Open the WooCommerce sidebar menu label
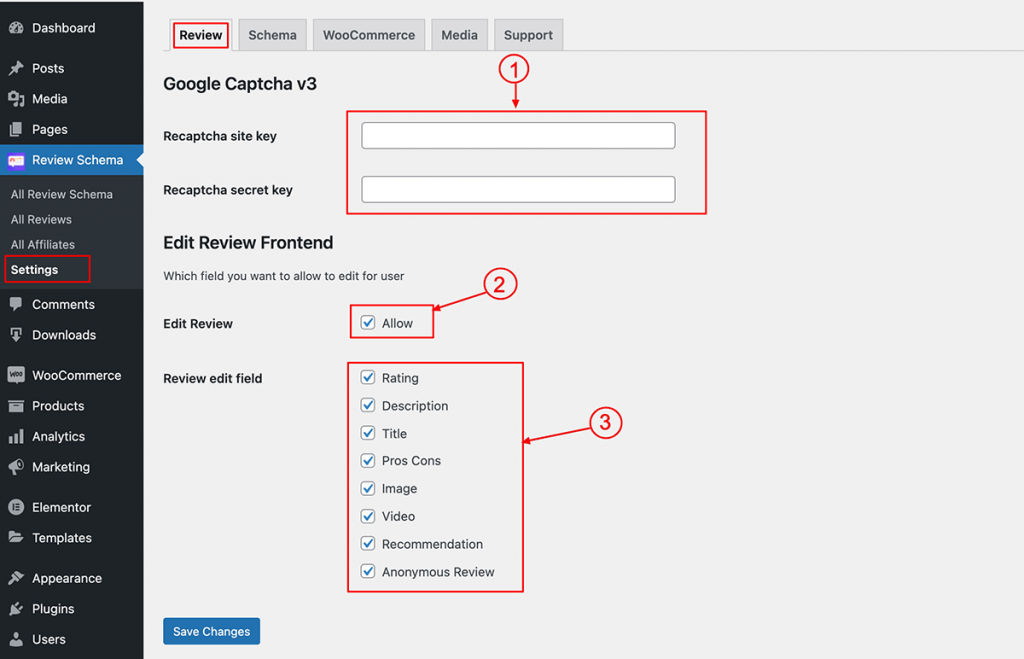Screen dimensions: 1024x659 76,375
